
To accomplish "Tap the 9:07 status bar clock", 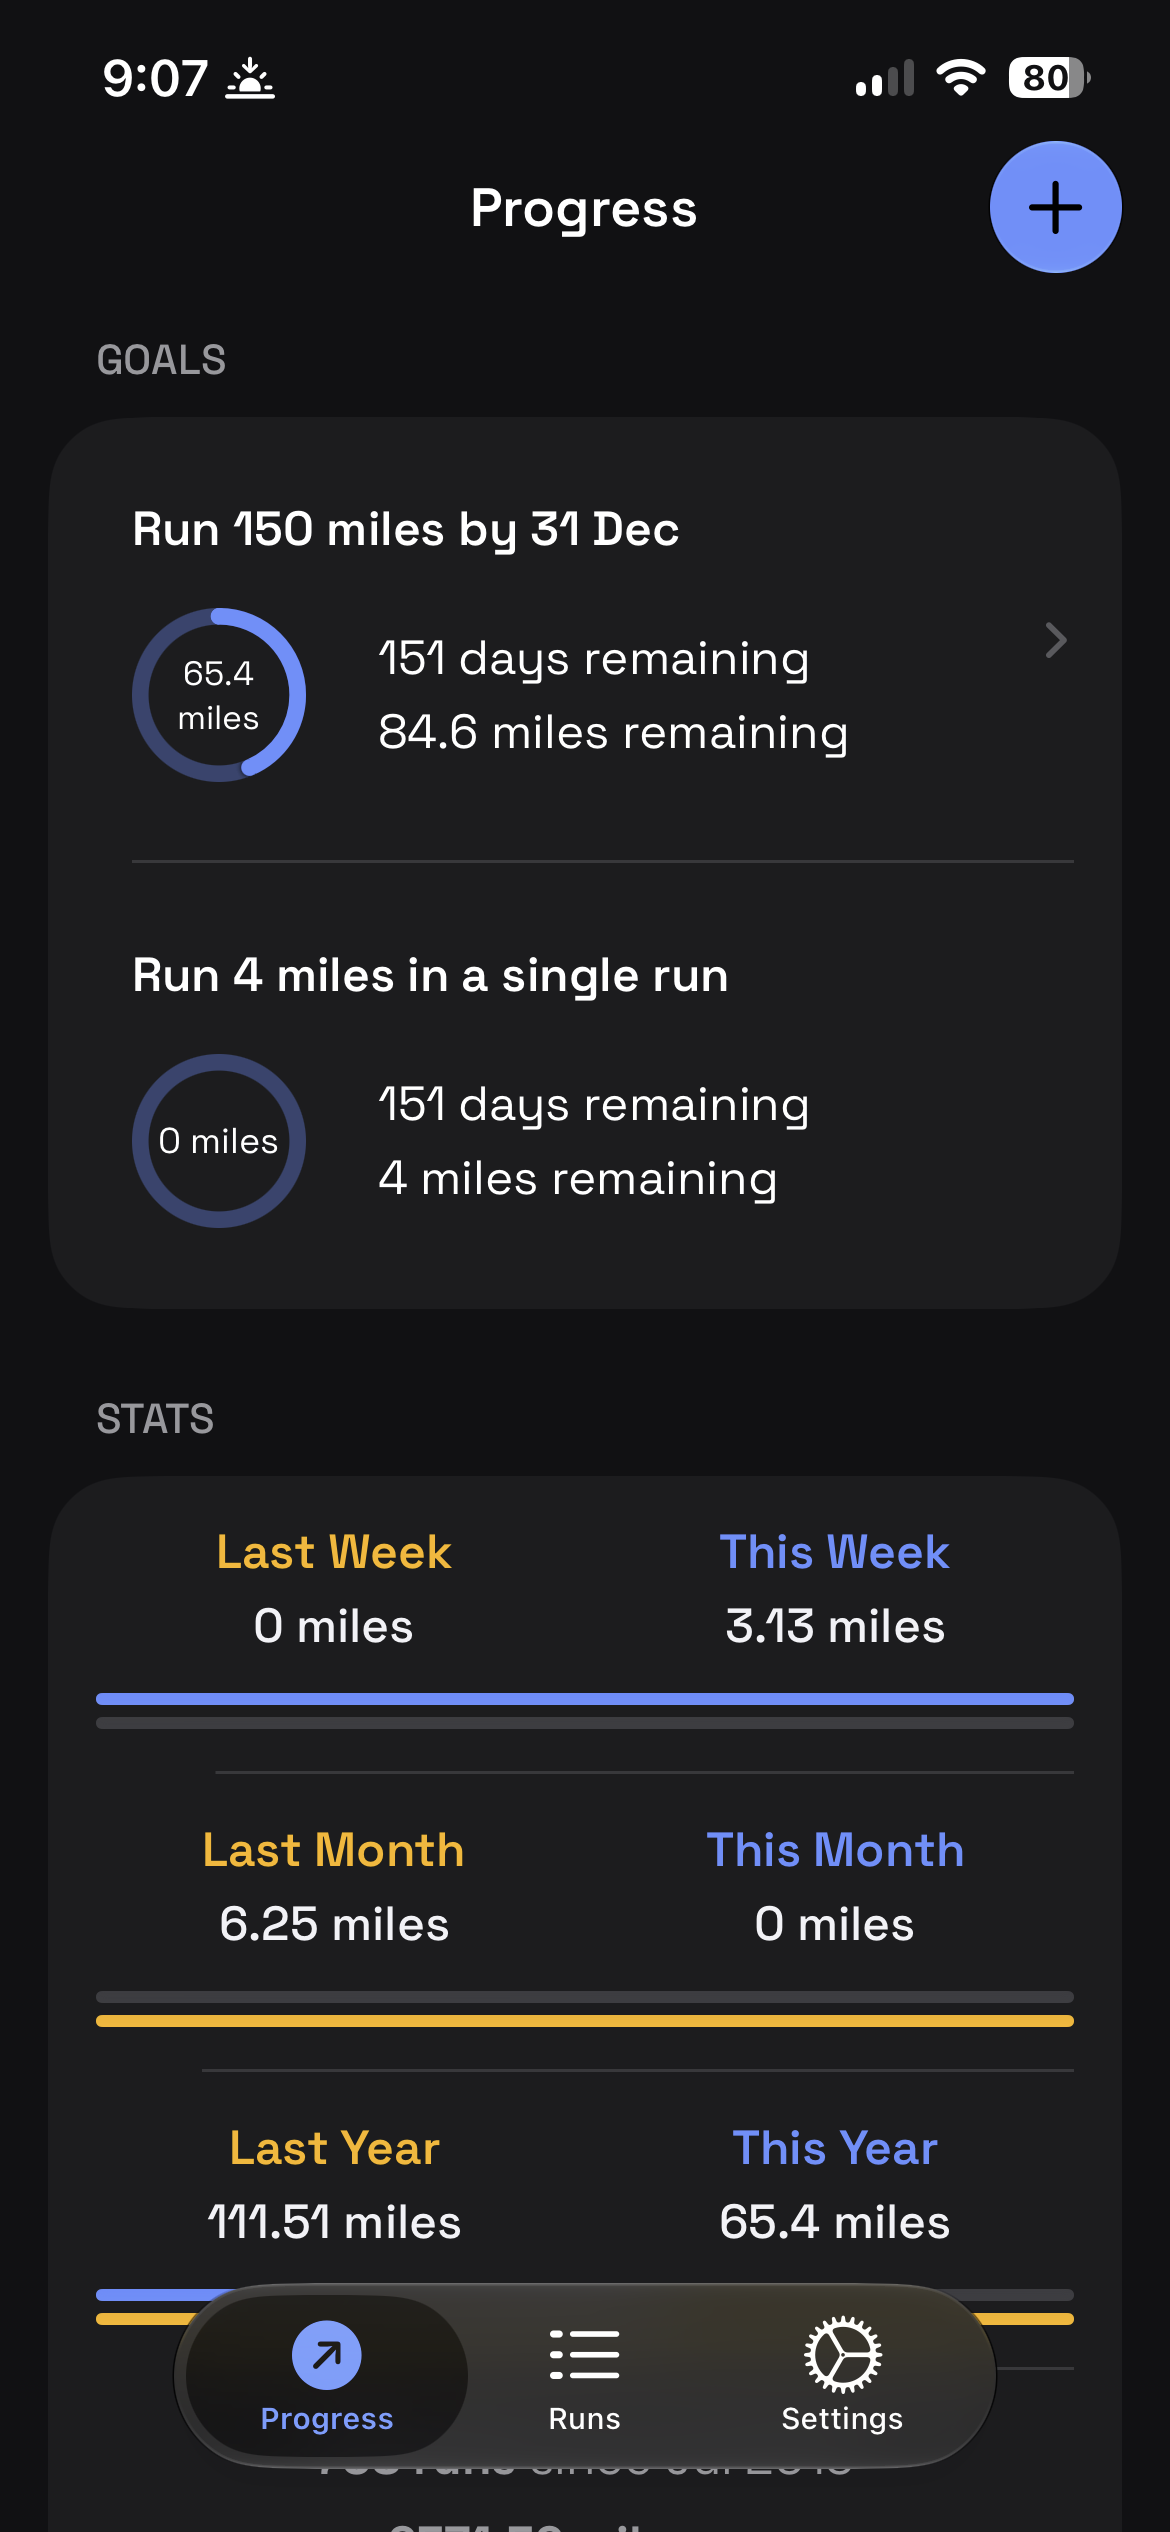I will point(155,78).
